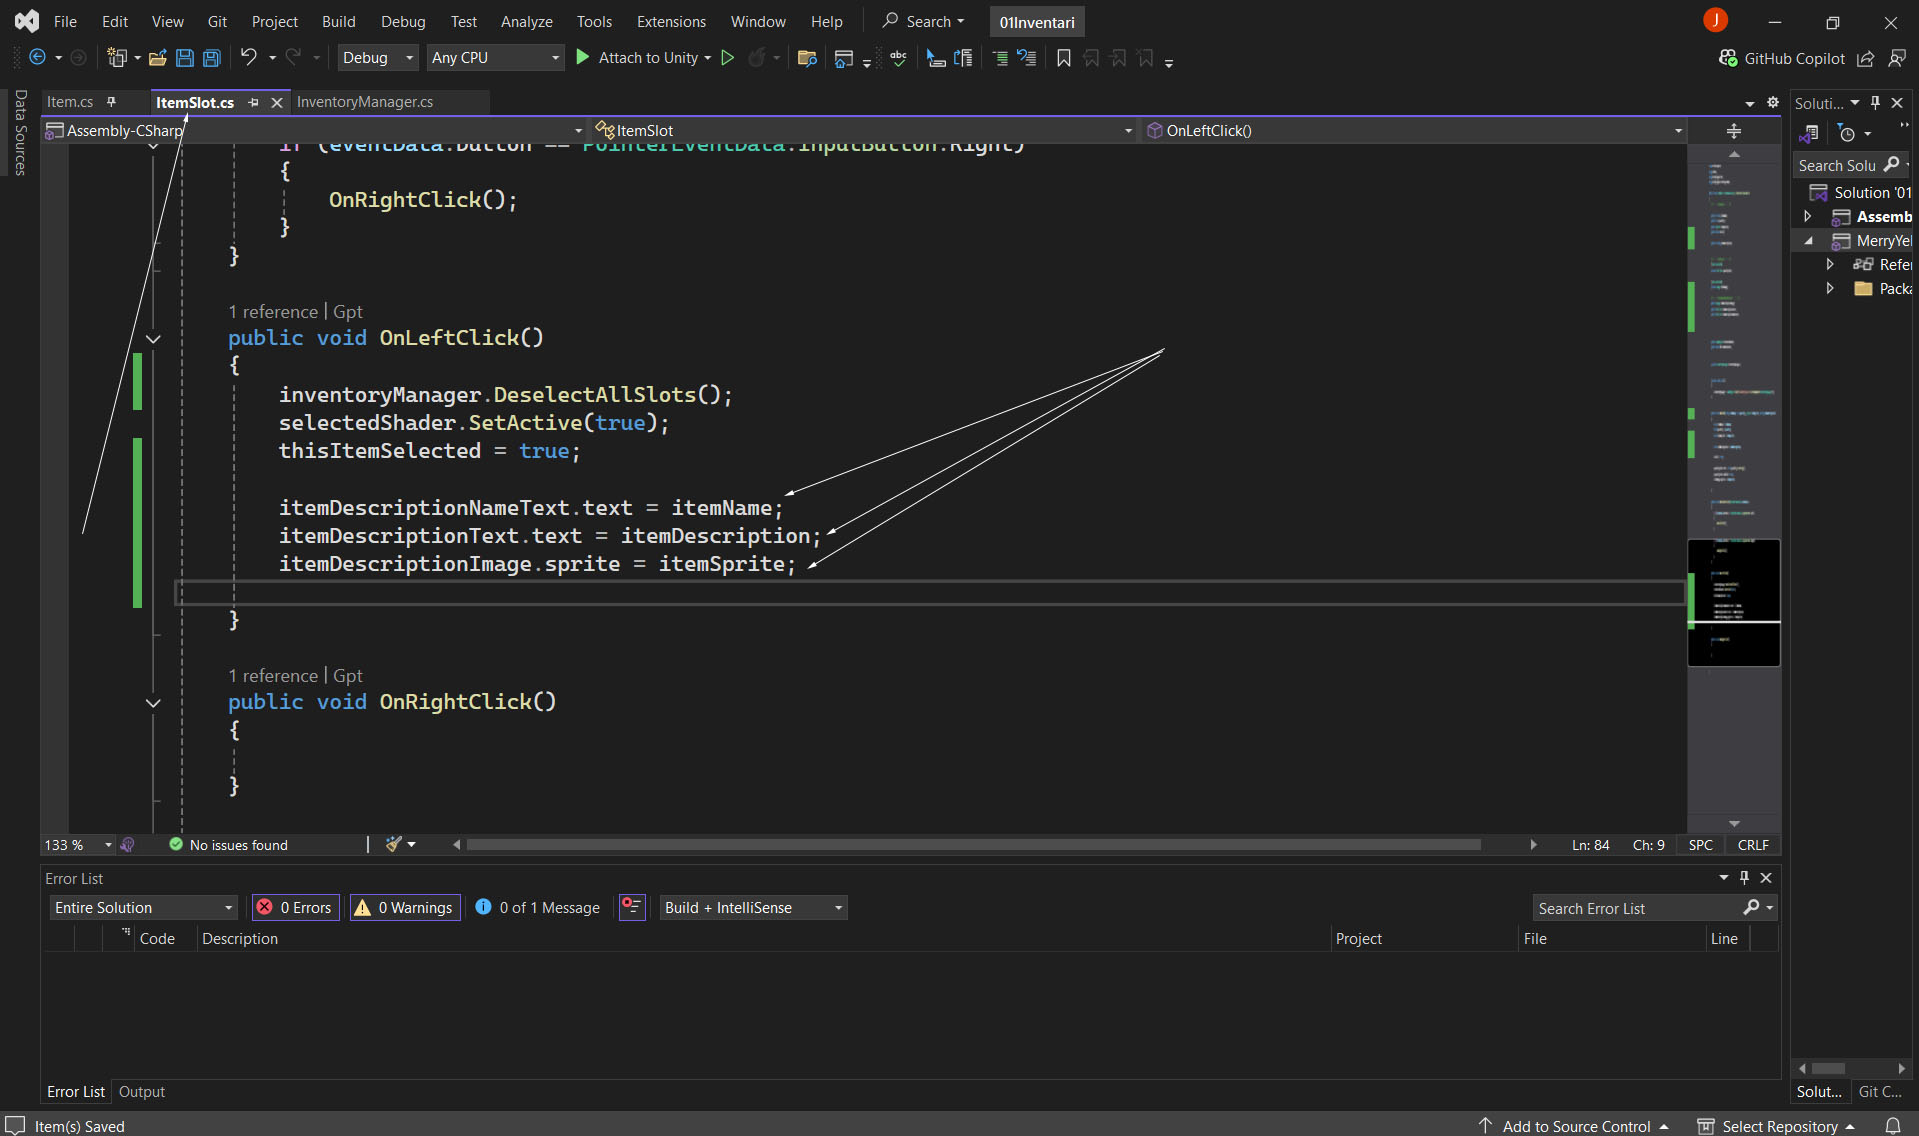Toggle the 0 of 1 Message filter

[x=538, y=907]
